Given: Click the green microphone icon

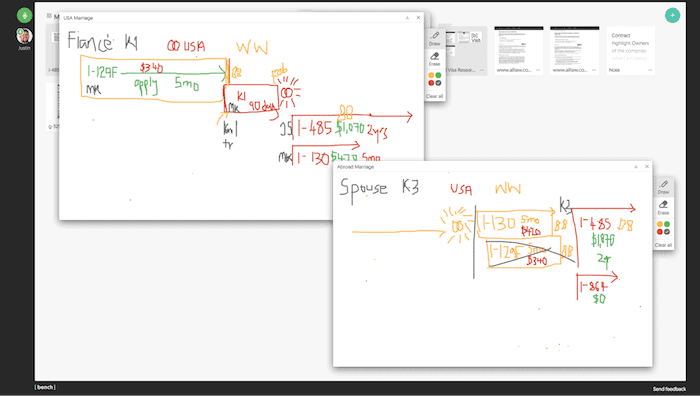Looking at the screenshot, I should (x=25, y=15).
